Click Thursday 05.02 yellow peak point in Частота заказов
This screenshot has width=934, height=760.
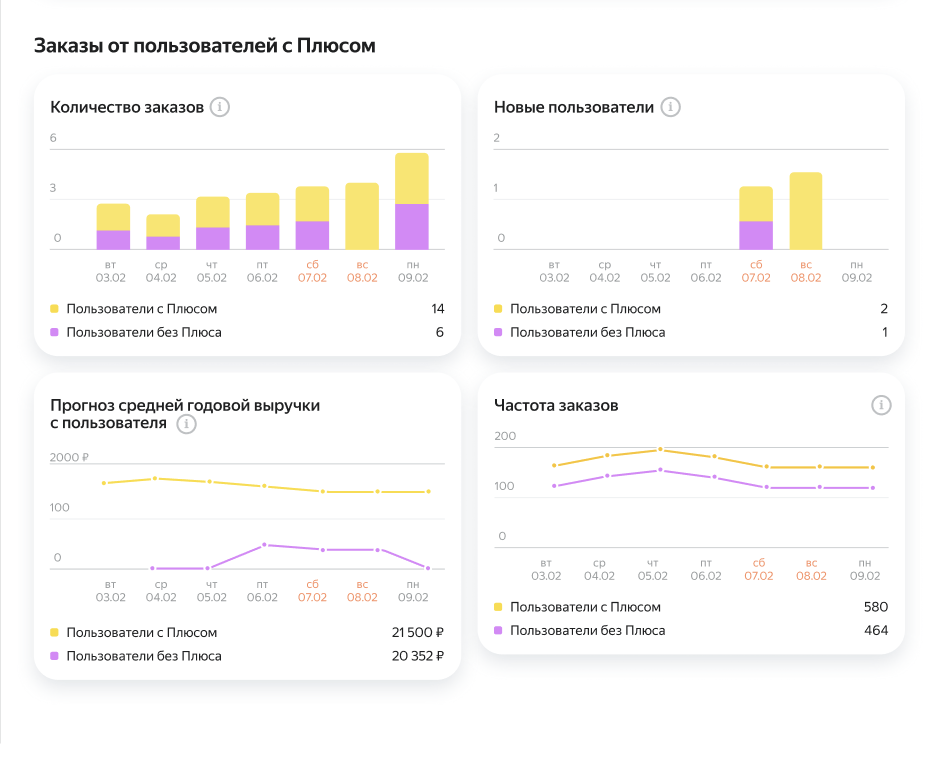659,449
